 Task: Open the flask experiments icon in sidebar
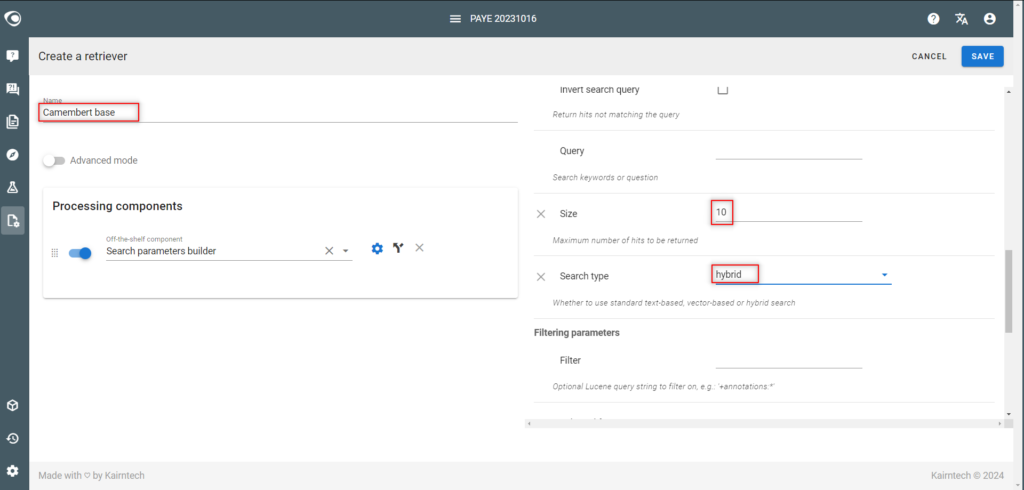click(x=12, y=188)
